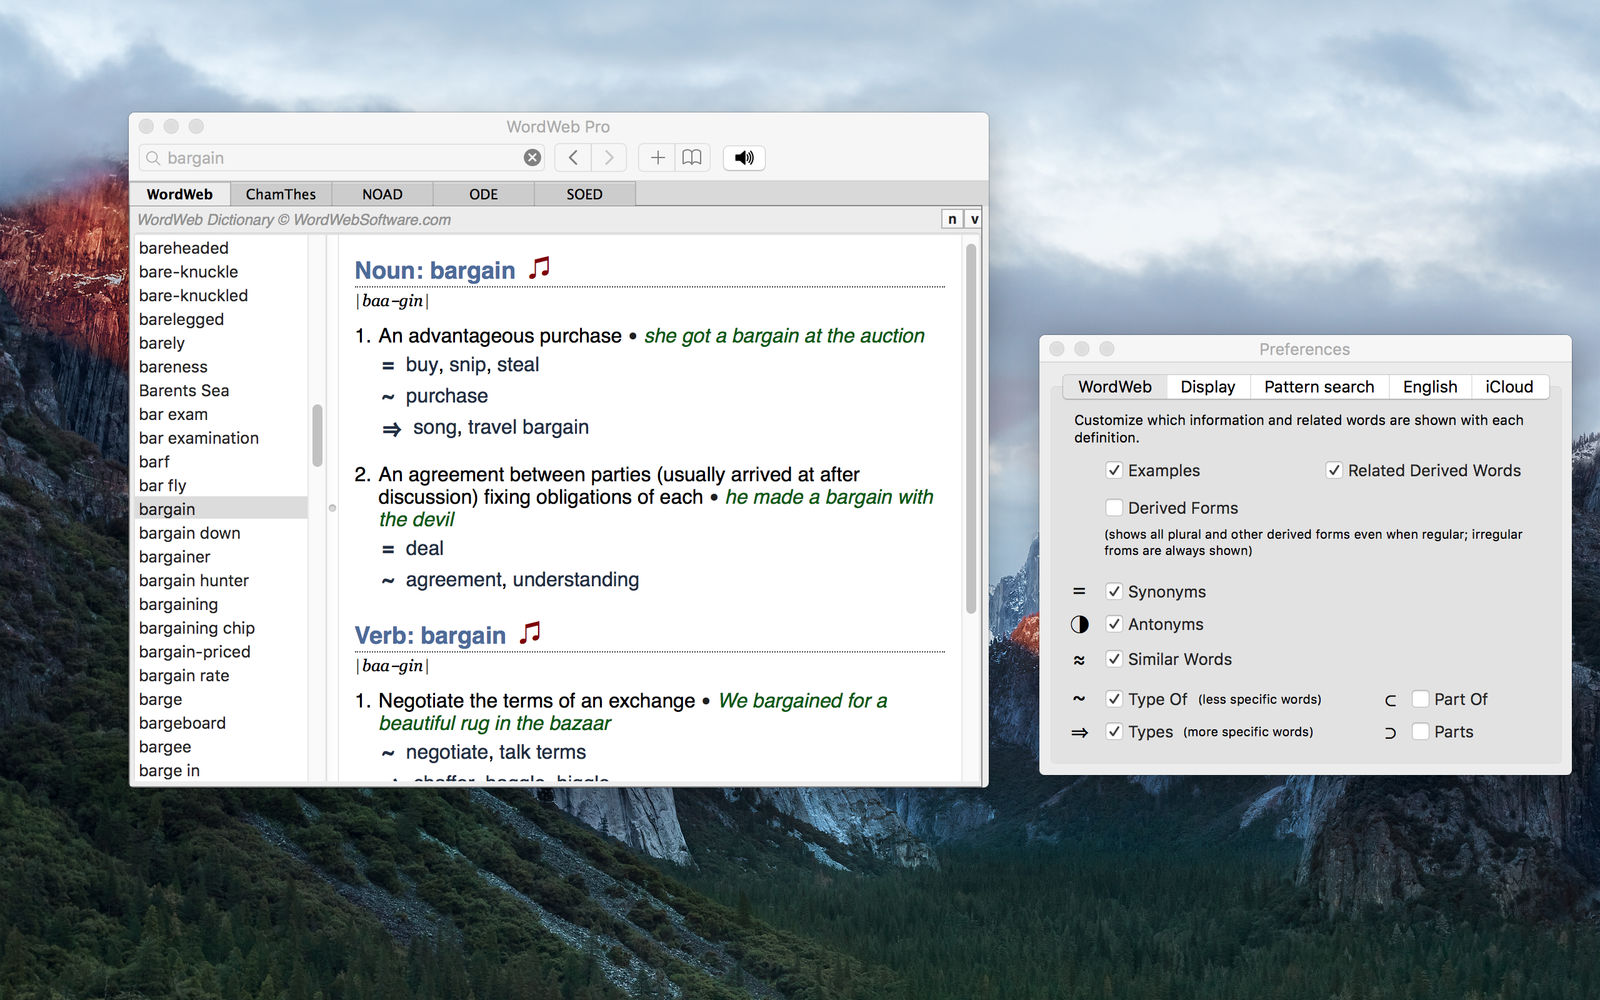Viewport: 1600px width, 1000px height.
Task: Select WordWeb tab in Preferences
Action: [x=1114, y=387]
